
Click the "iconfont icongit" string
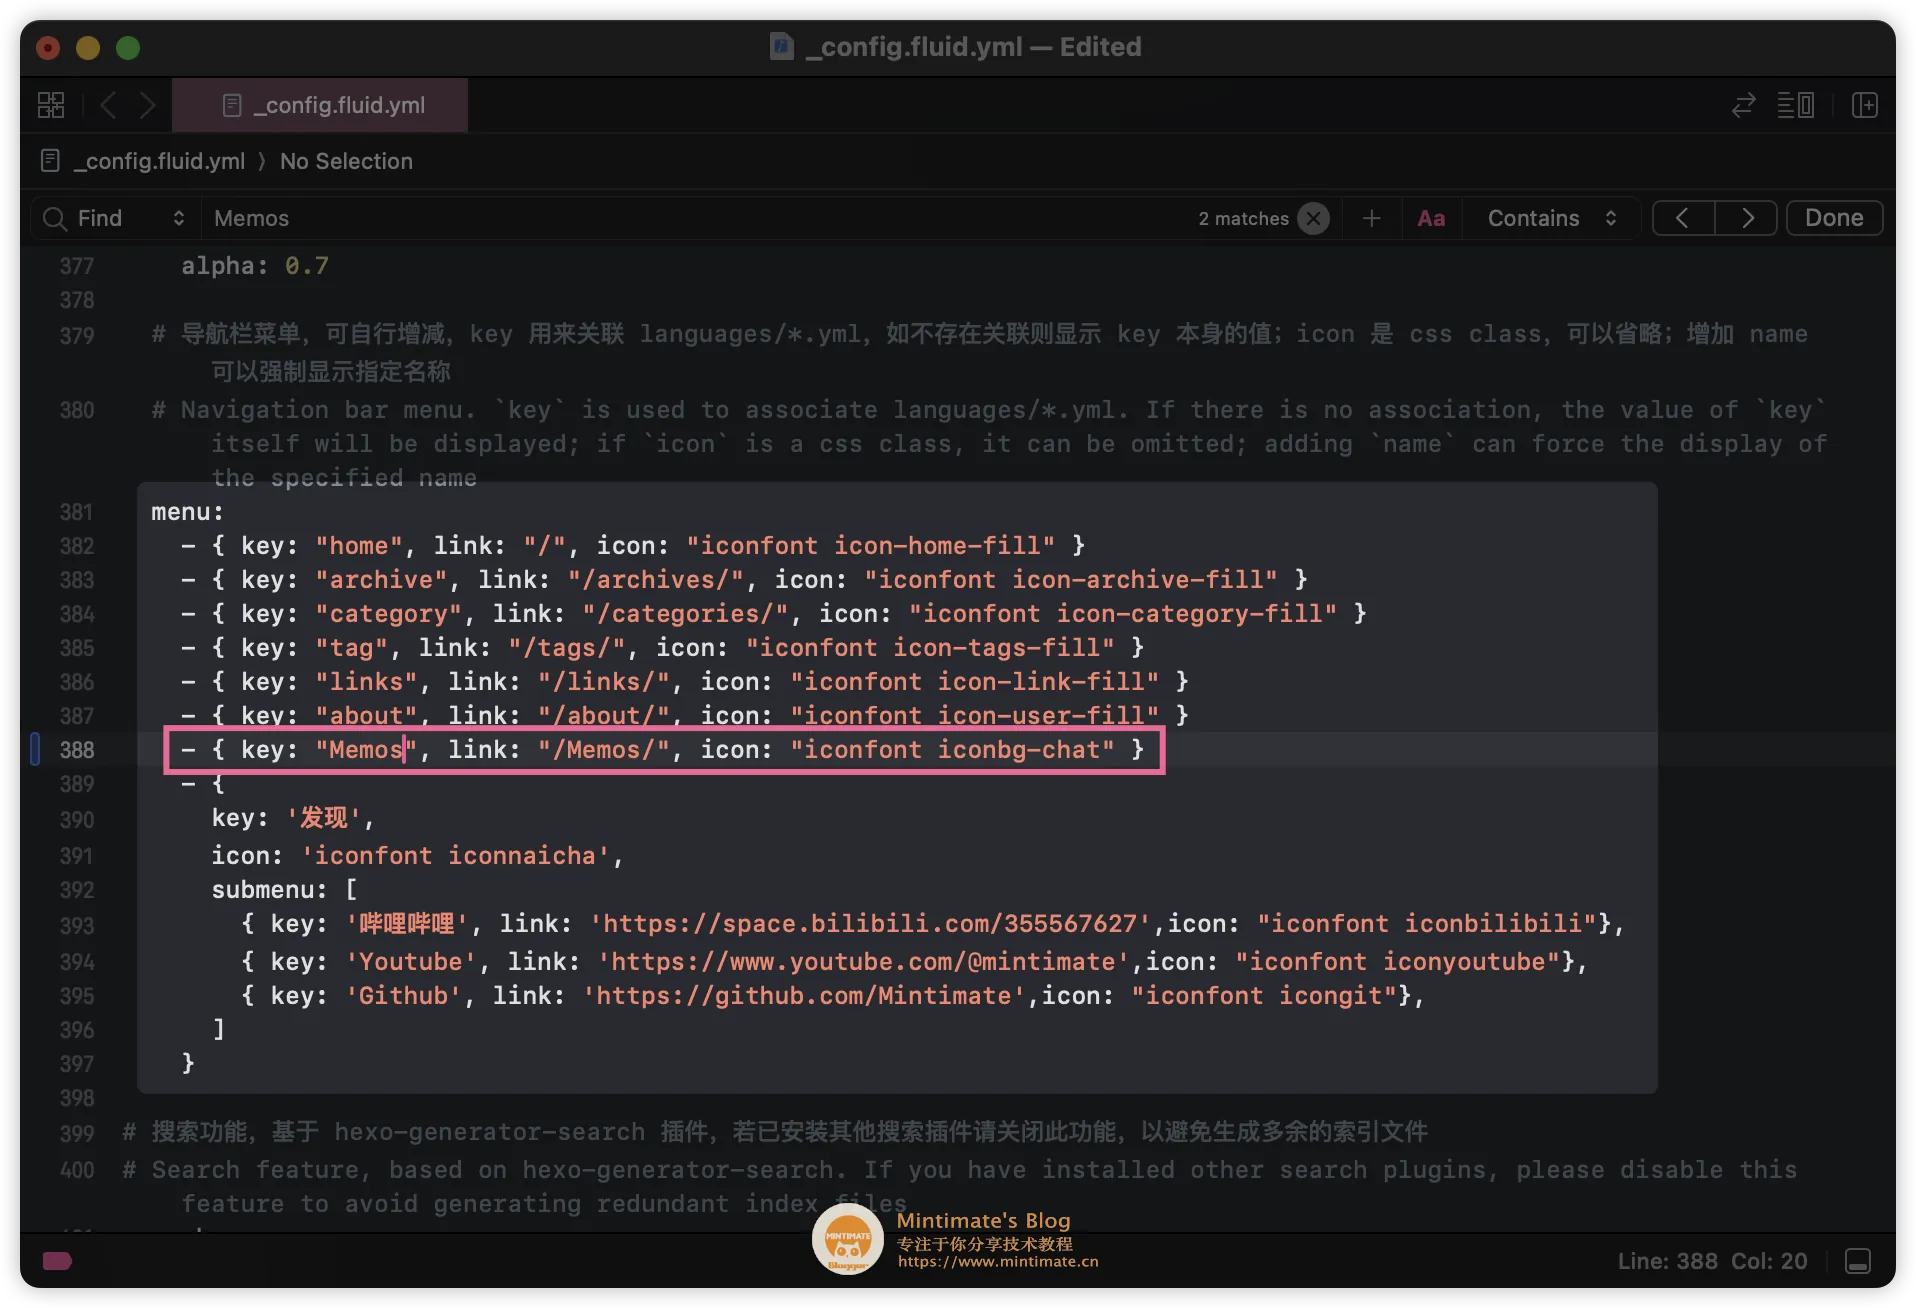pos(1263,996)
